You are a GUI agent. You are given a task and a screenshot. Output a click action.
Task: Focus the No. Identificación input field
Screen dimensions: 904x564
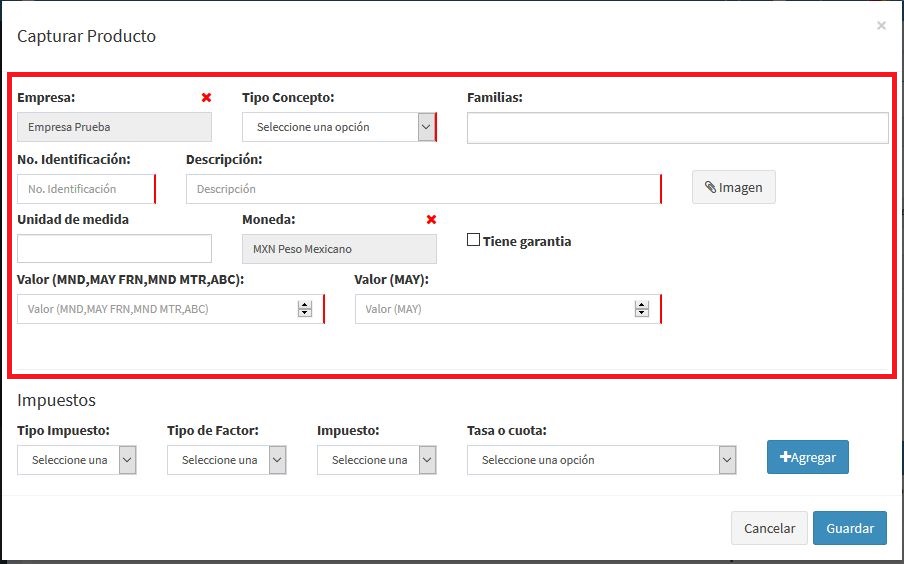pyautogui.click(x=85, y=189)
